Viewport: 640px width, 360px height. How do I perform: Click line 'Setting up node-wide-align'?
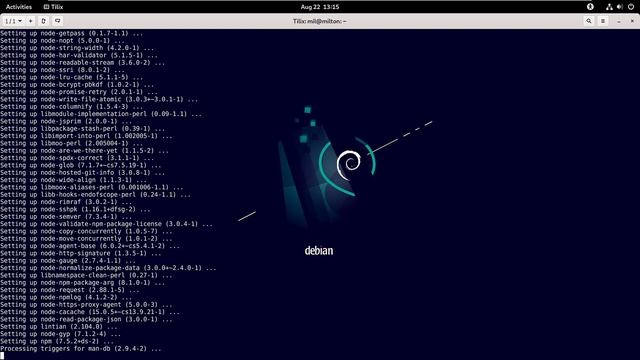point(73,180)
